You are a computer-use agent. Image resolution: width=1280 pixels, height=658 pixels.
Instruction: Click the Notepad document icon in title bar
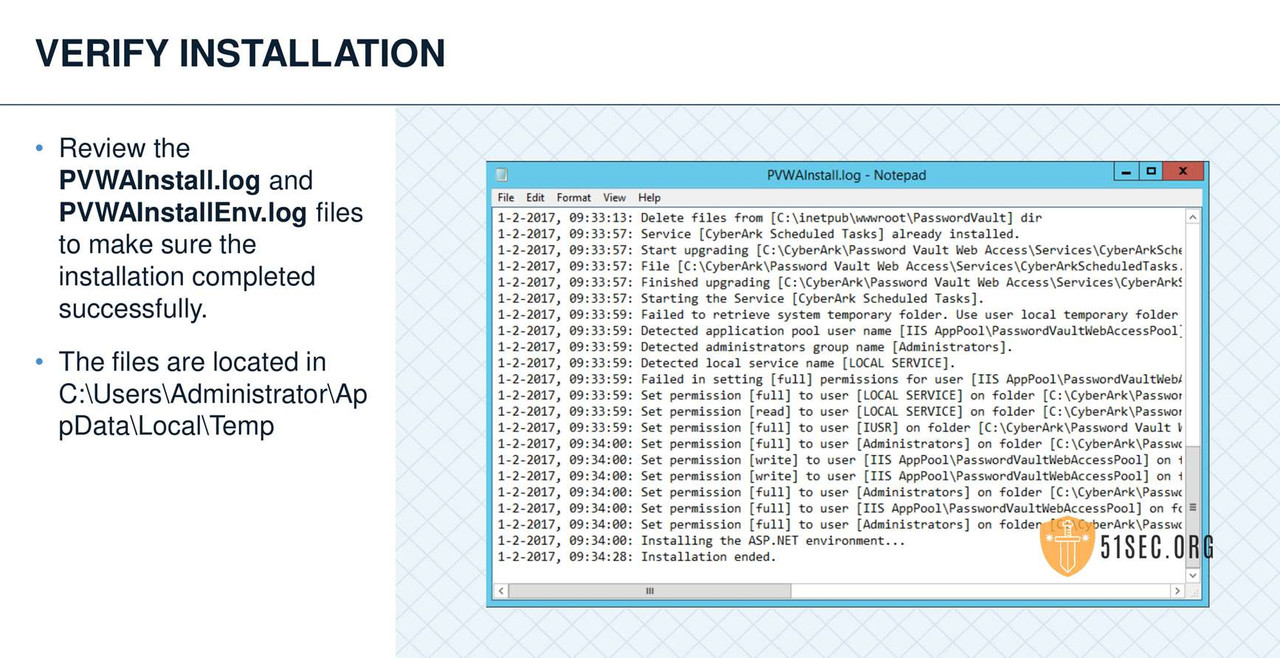click(502, 174)
